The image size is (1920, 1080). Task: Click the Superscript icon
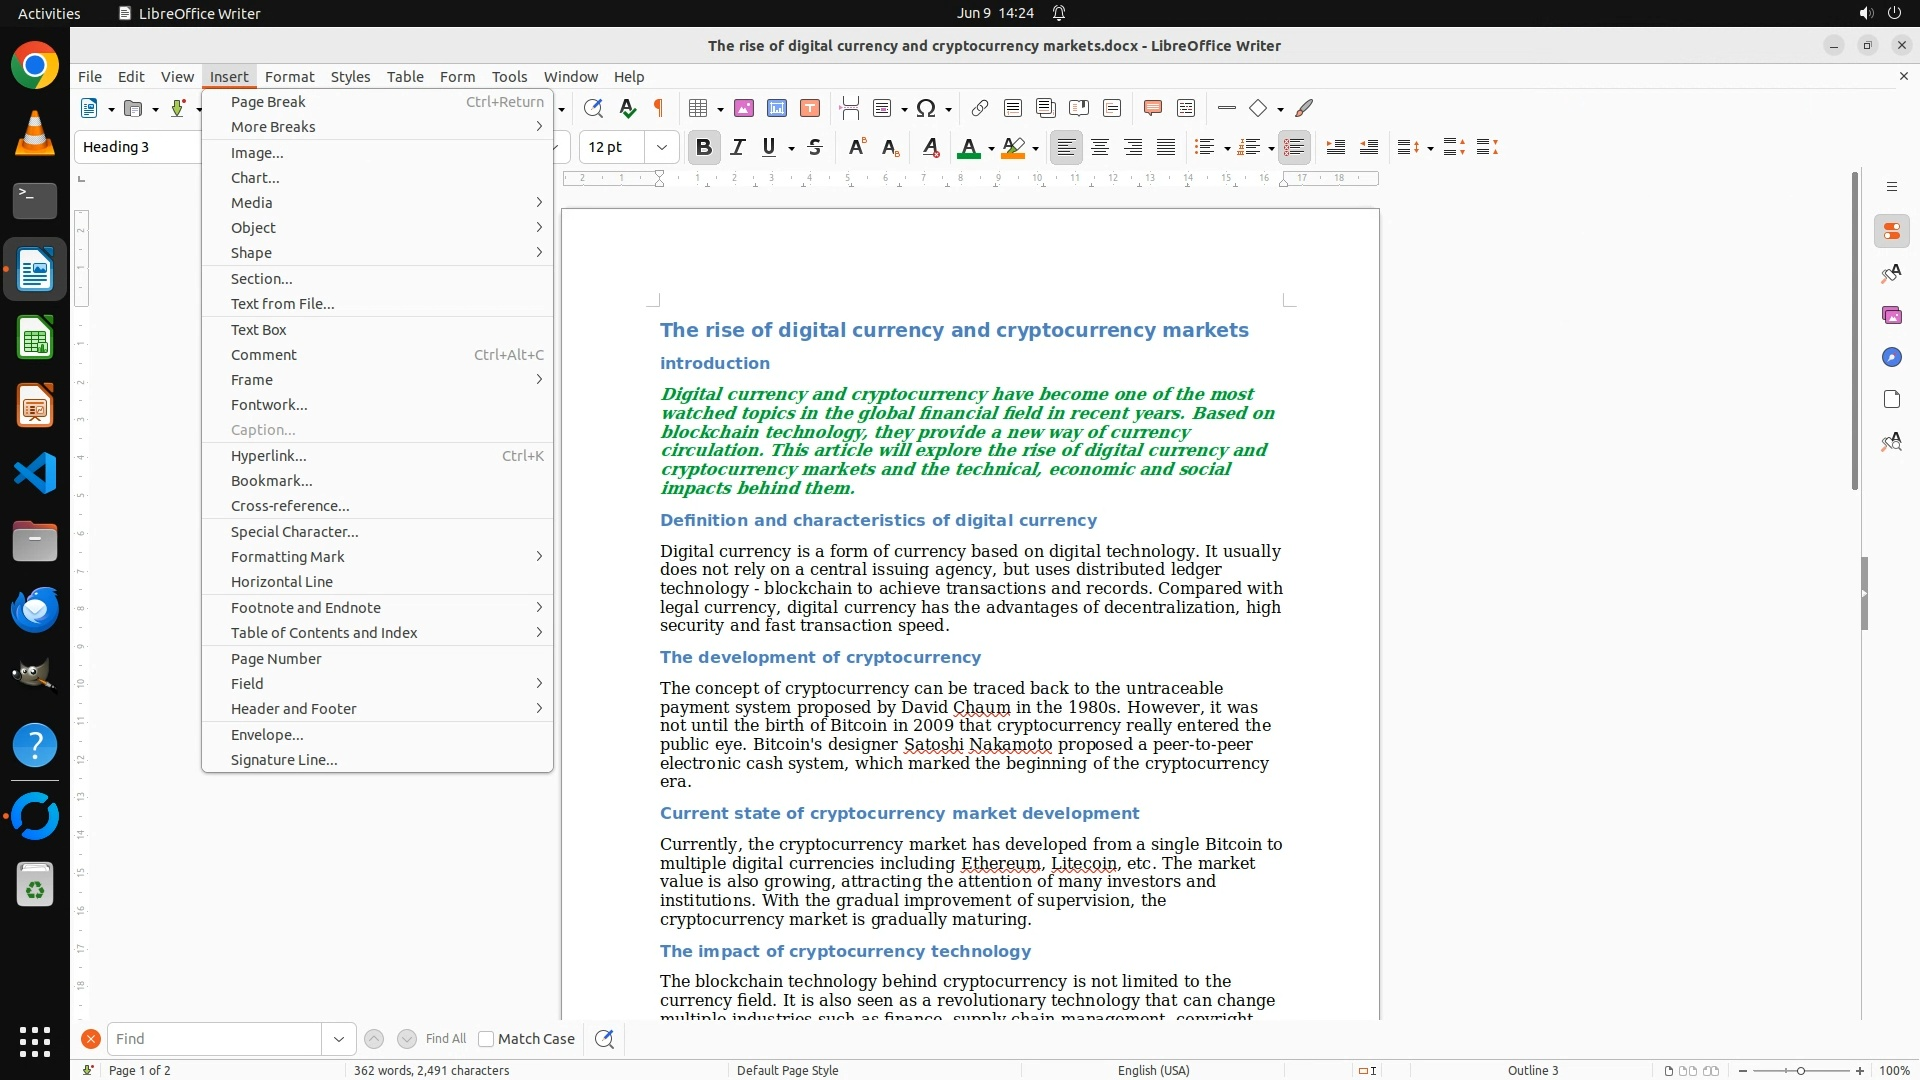point(856,147)
